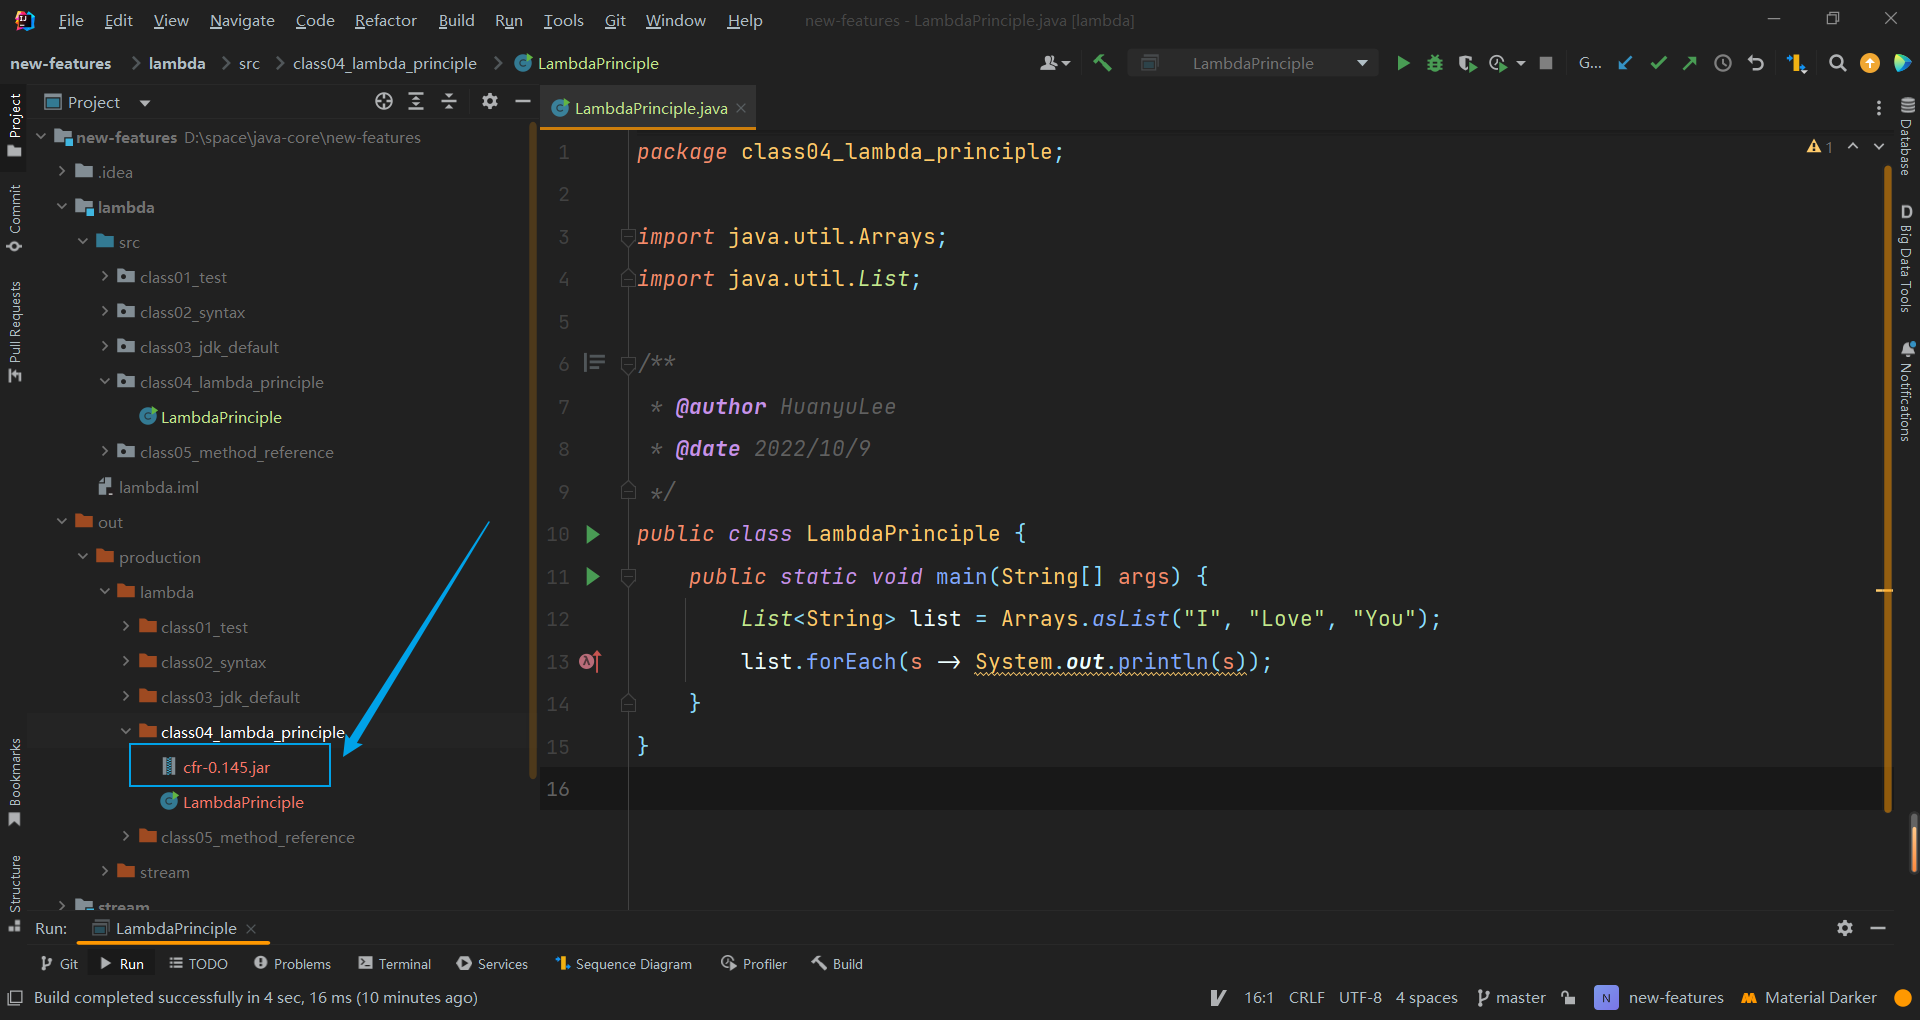The width and height of the screenshot is (1920, 1020).
Task: Collapse class04_lambda_principle under src
Action: click(105, 381)
